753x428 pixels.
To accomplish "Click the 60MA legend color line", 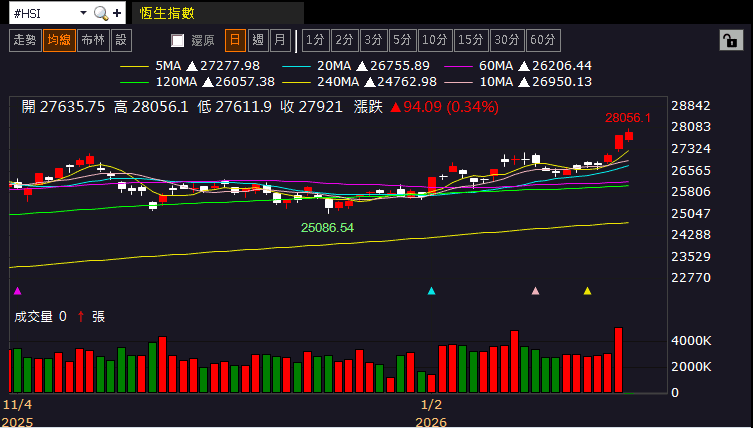I will pyautogui.click(x=459, y=66).
